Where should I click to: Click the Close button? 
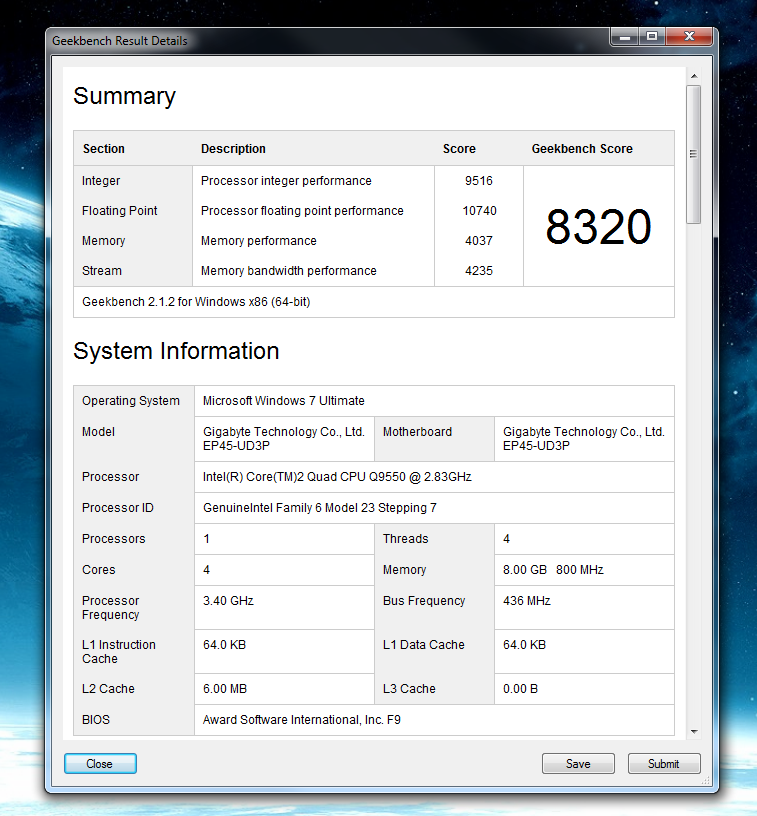pyautogui.click(x=100, y=763)
